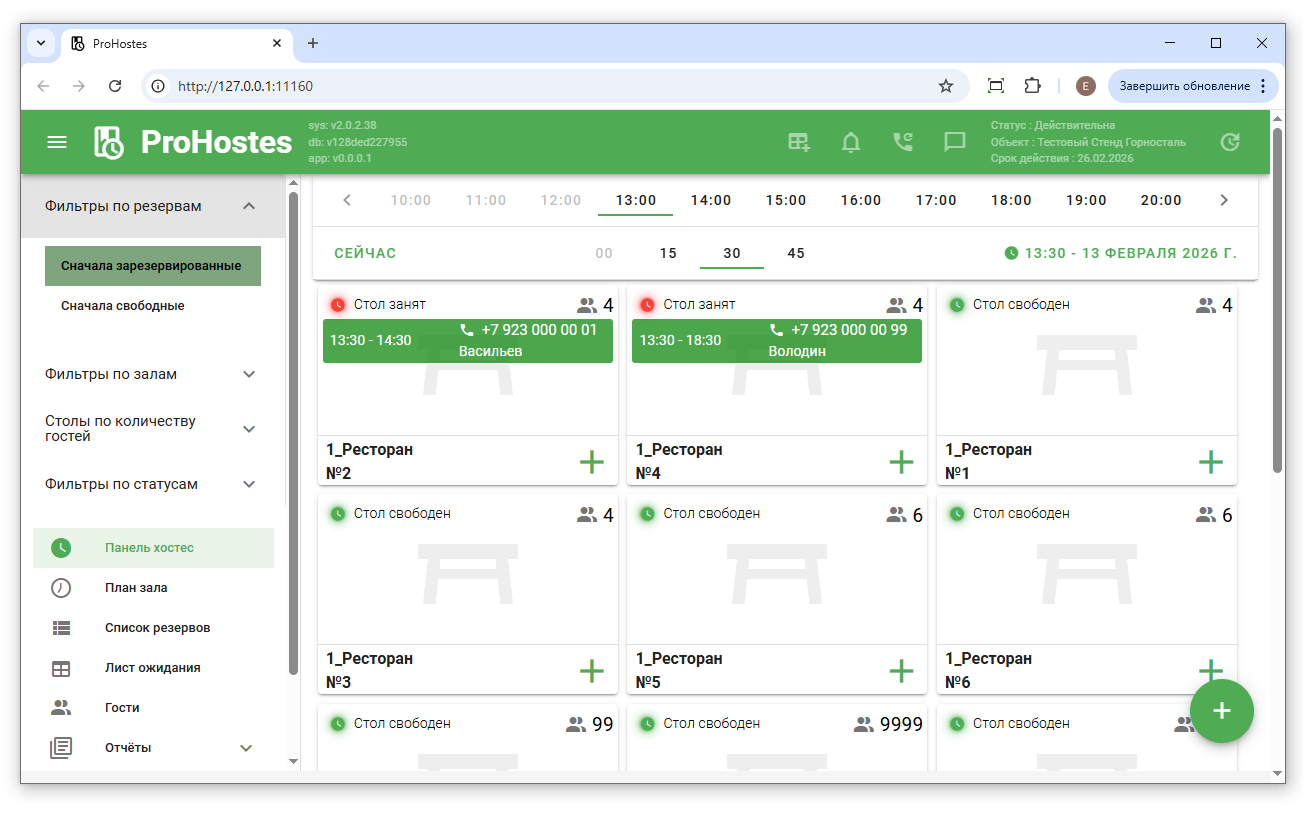The width and height of the screenshot is (1303, 813).
Task: Click the phone callback icon in header
Action: [903, 142]
